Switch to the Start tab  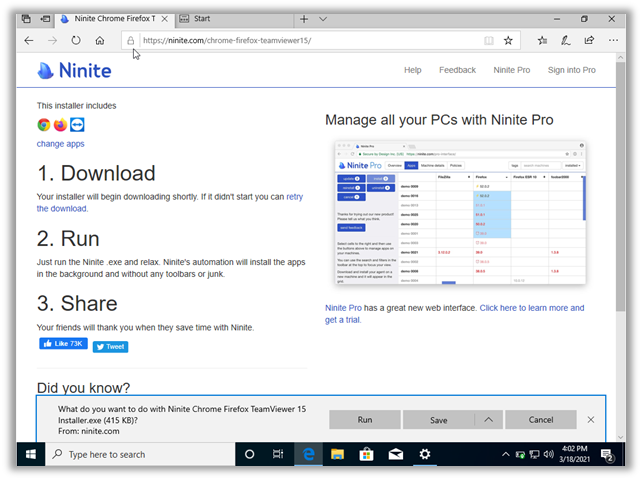click(236, 19)
